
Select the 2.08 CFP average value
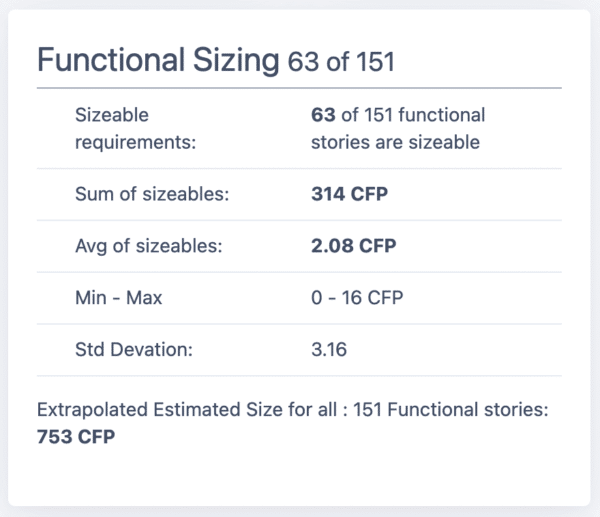[x=354, y=246]
